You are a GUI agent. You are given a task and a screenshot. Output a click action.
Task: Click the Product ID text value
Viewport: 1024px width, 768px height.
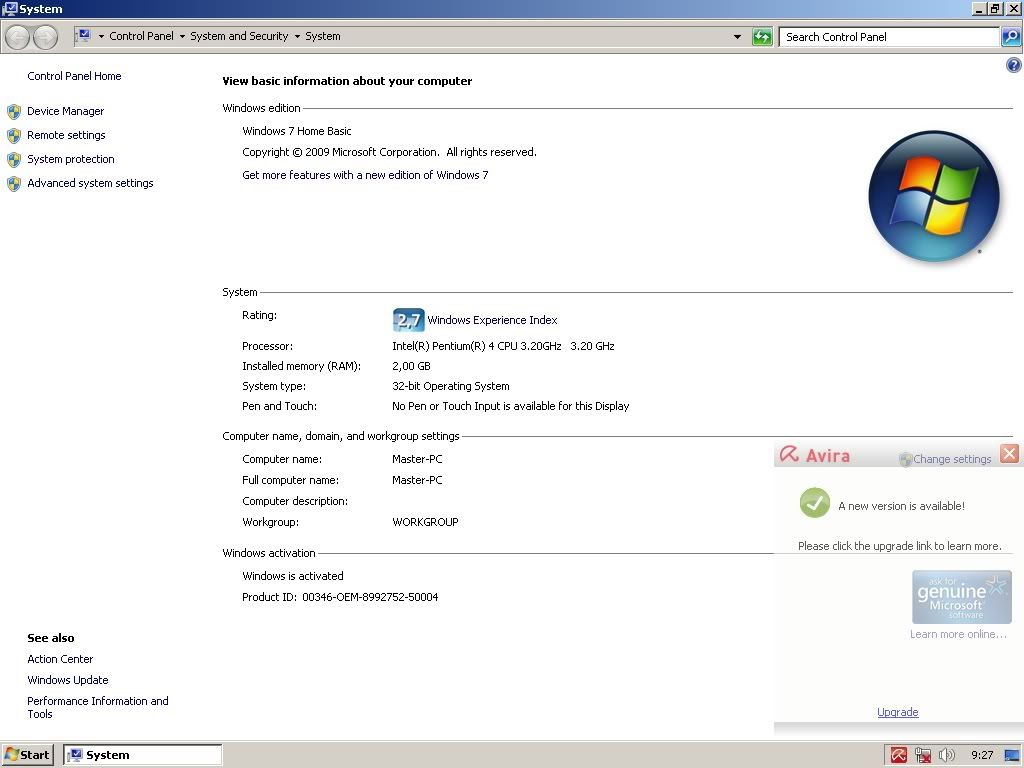coord(370,597)
